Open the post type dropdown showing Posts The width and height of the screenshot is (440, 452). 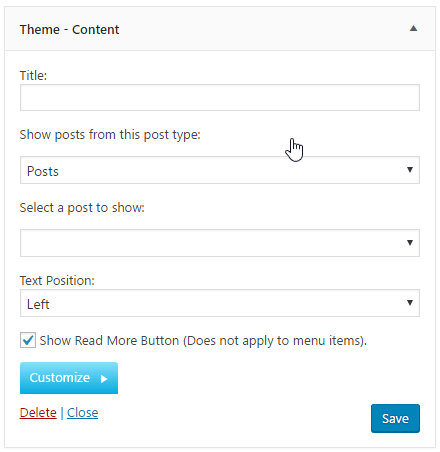pos(220,170)
